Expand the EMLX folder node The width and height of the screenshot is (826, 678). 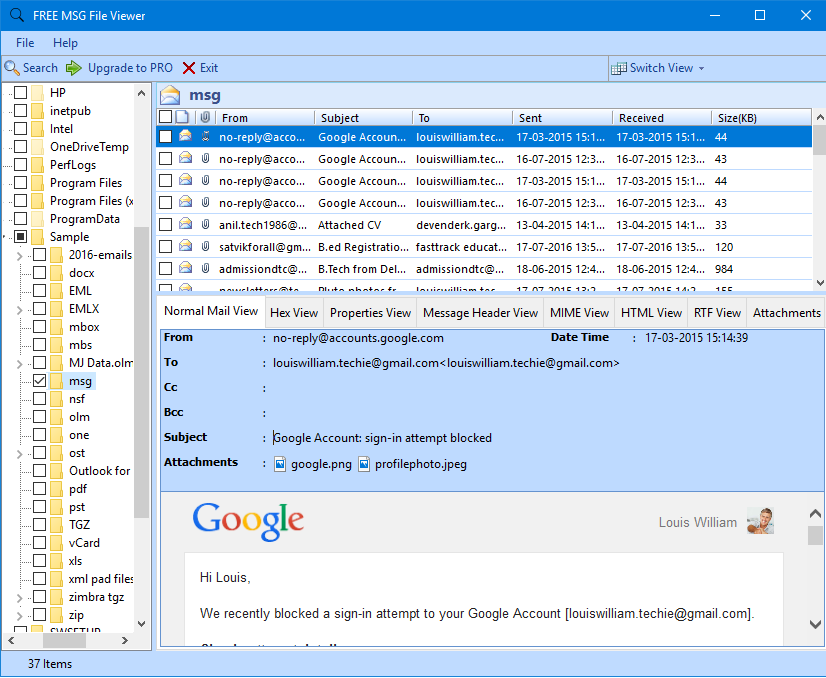pyautogui.click(x=20, y=309)
